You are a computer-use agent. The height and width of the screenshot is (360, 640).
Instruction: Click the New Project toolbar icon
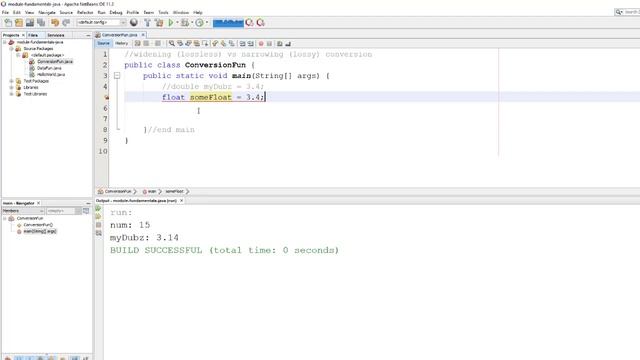(x=19, y=23)
